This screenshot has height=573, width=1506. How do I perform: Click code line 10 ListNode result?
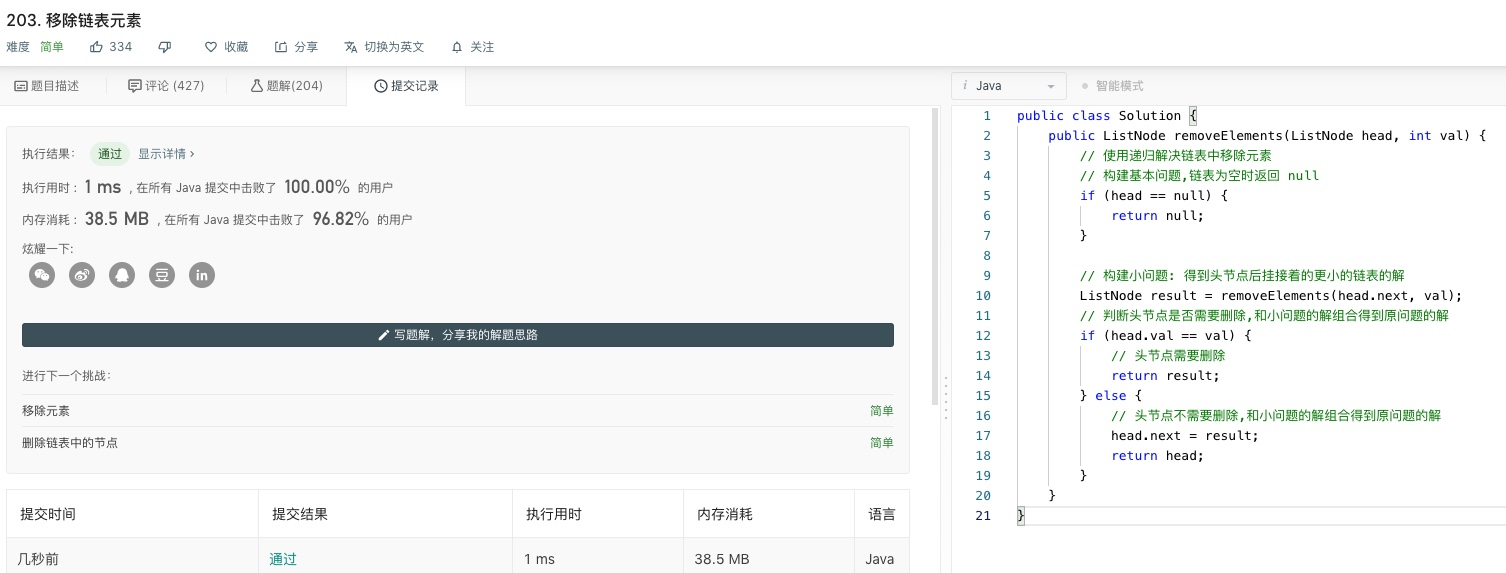coord(1271,296)
